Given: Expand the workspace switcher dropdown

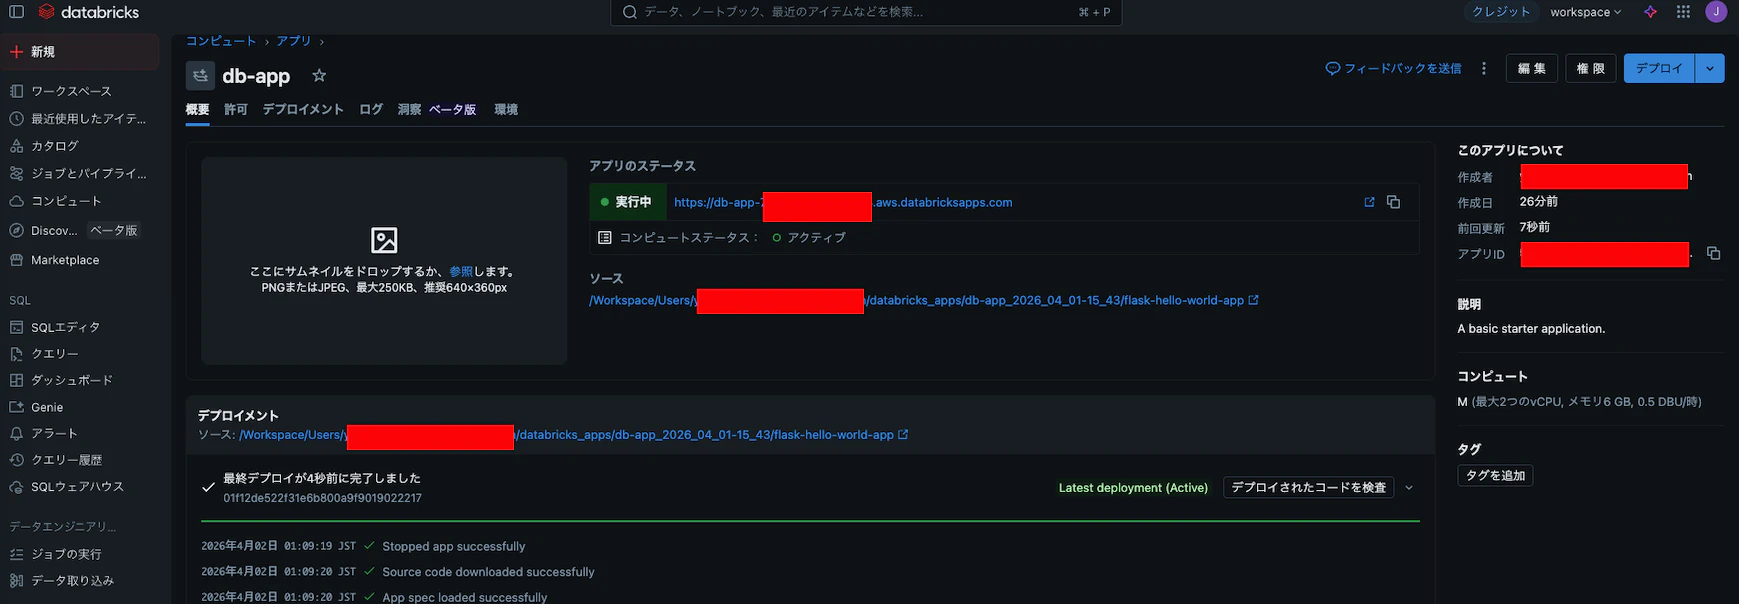Looking at the screenshot, I should point(1585,12).
